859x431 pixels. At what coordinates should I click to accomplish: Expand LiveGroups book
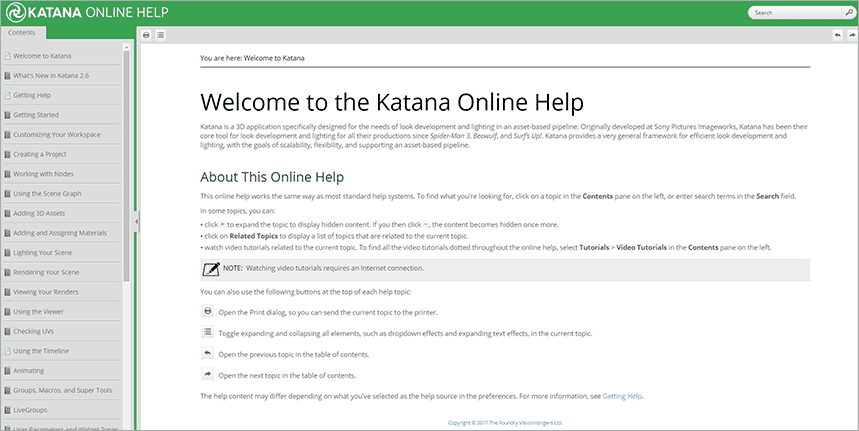pos(30,411)
